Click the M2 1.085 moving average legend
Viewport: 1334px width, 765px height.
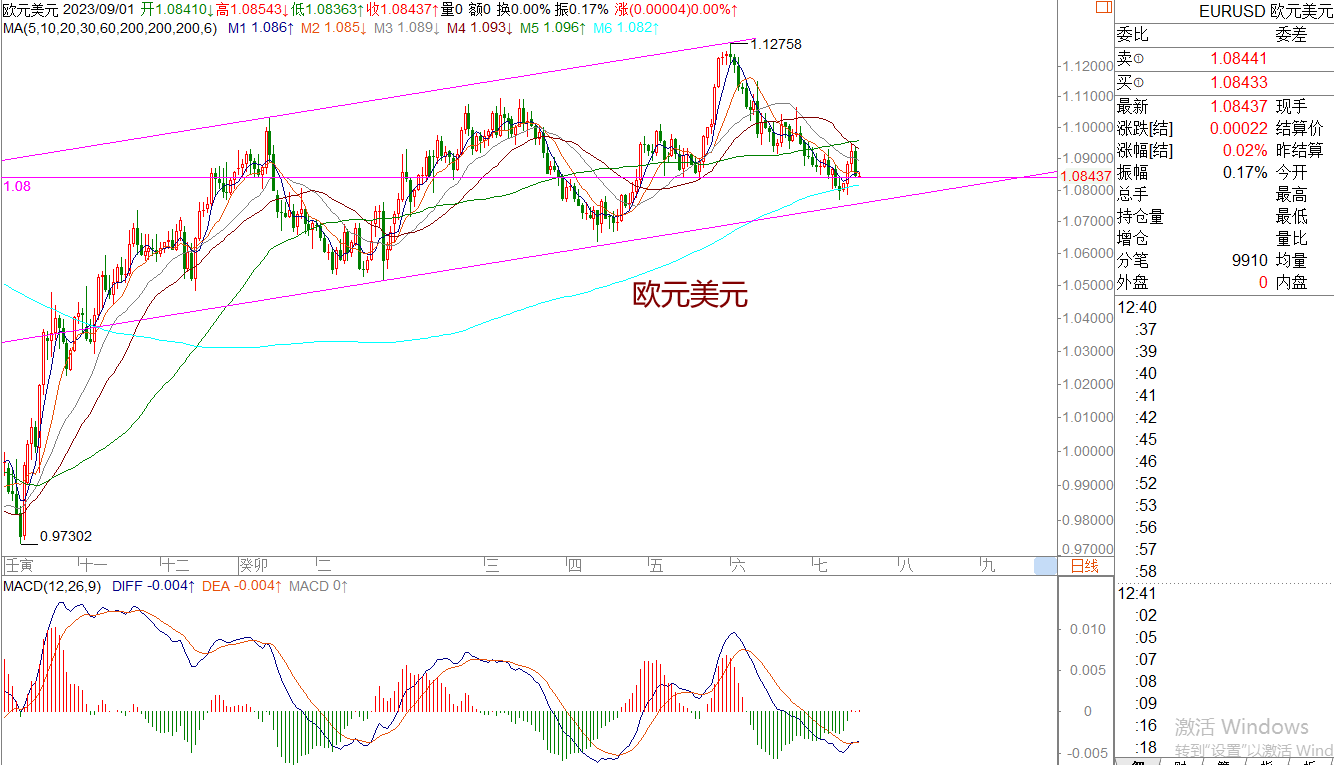pos(333,27)
